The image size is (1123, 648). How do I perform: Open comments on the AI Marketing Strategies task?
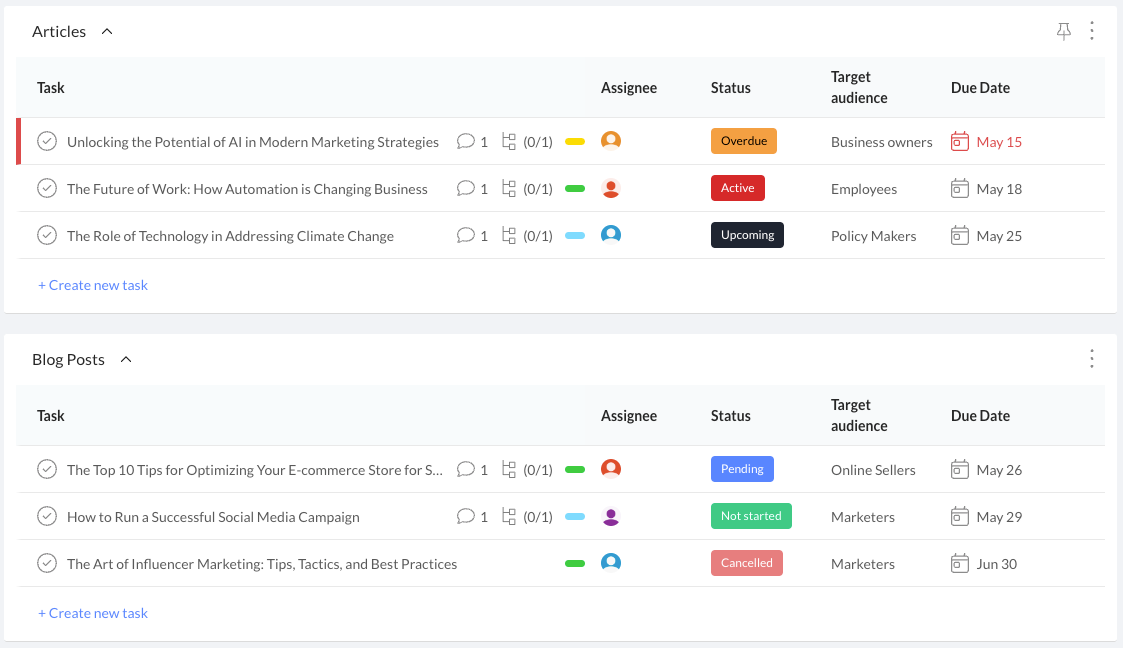466,142
